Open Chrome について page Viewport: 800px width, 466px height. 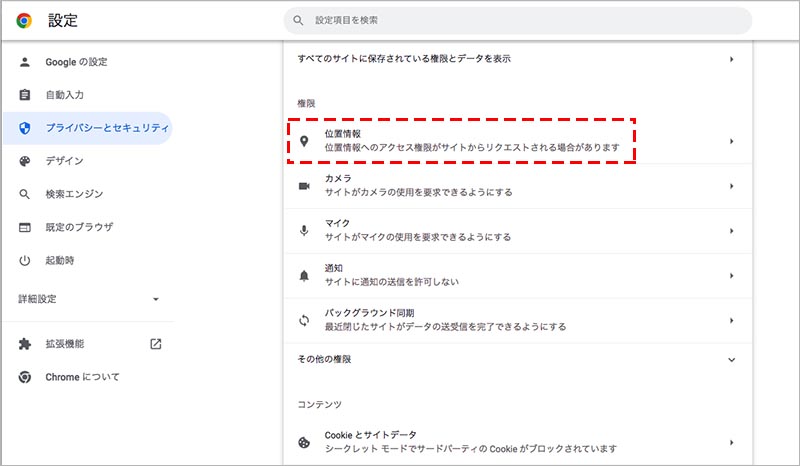(x=82, y=377)
